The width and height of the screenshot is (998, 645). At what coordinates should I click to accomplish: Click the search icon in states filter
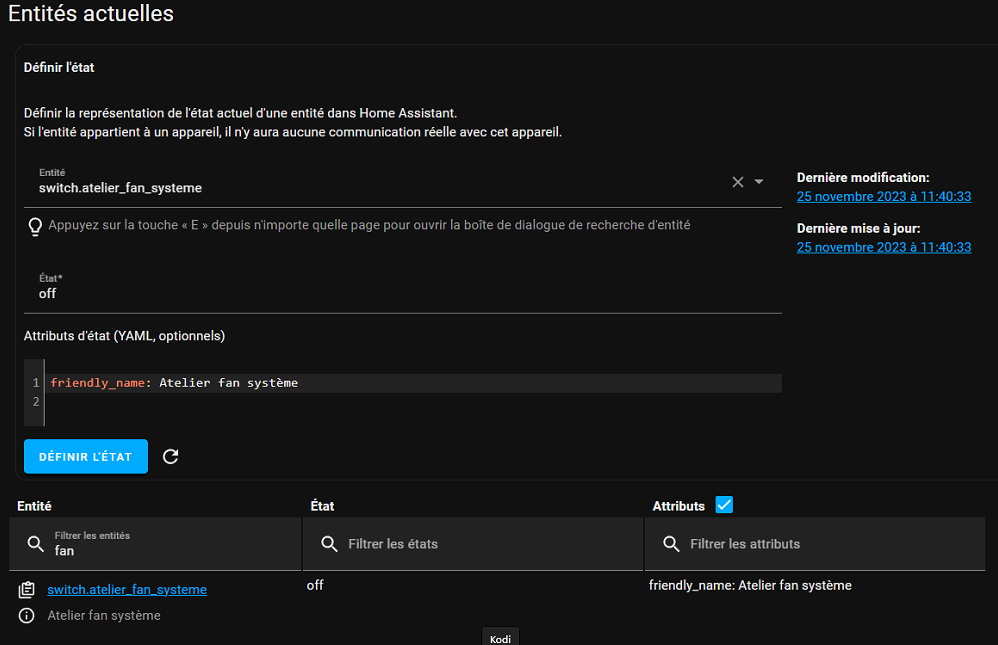pyautogui.click(x=329, y=544)
